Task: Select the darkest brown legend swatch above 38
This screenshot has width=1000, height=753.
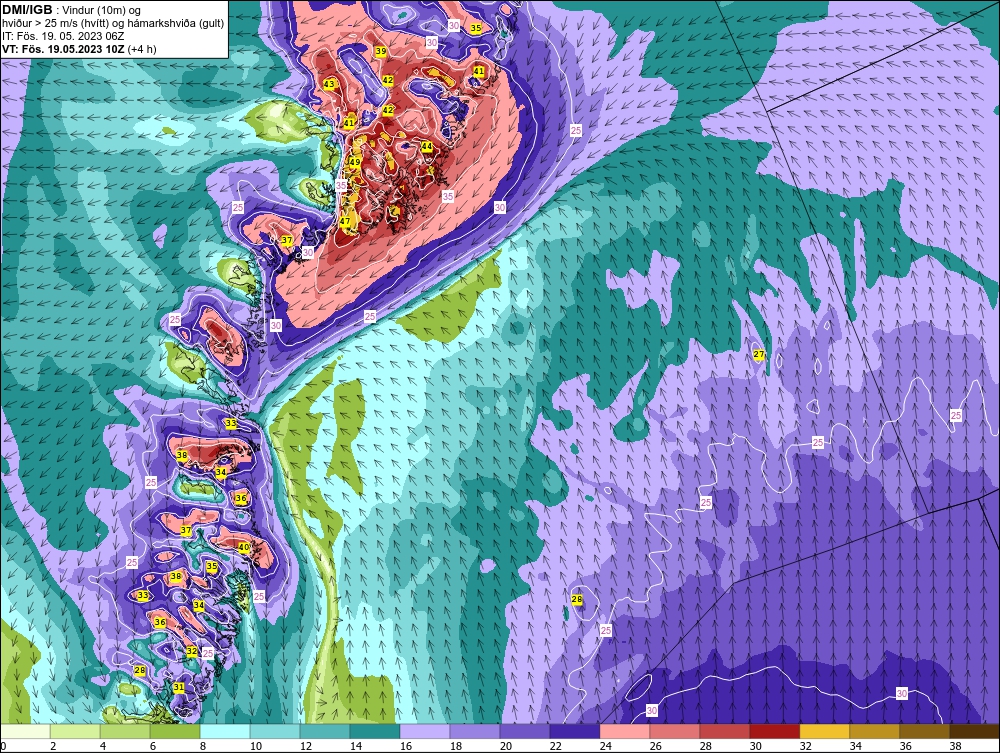Action: coord(974,731)
